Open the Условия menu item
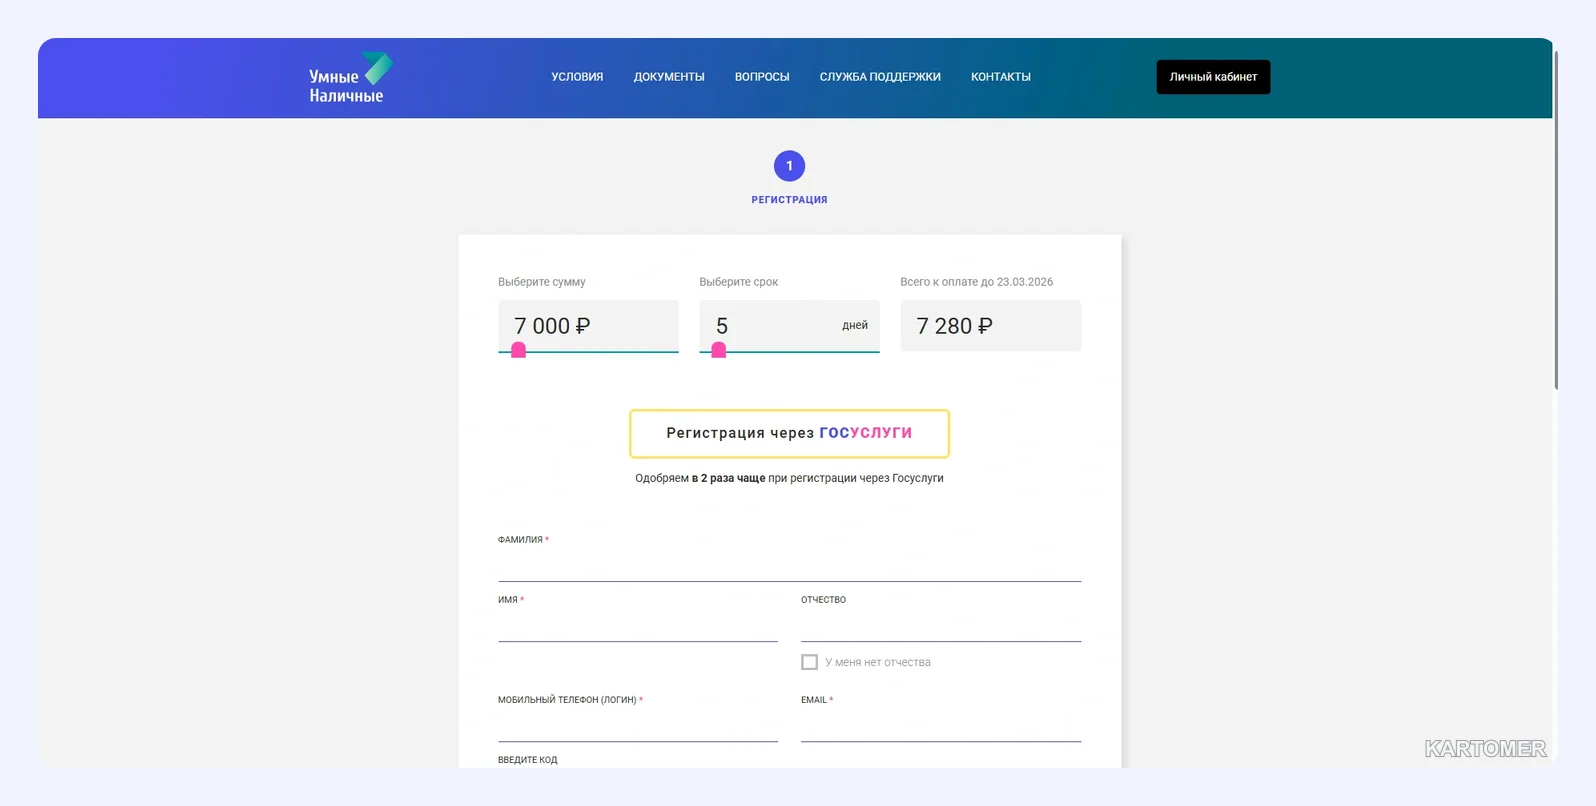The height and width of the screenshot is (806, 1596). [577, 77]
